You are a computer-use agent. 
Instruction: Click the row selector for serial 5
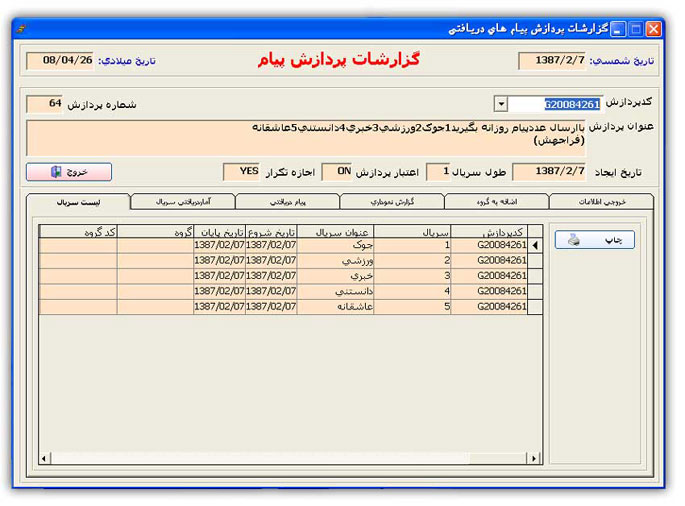pyautogui.click(x=535, y=306)
